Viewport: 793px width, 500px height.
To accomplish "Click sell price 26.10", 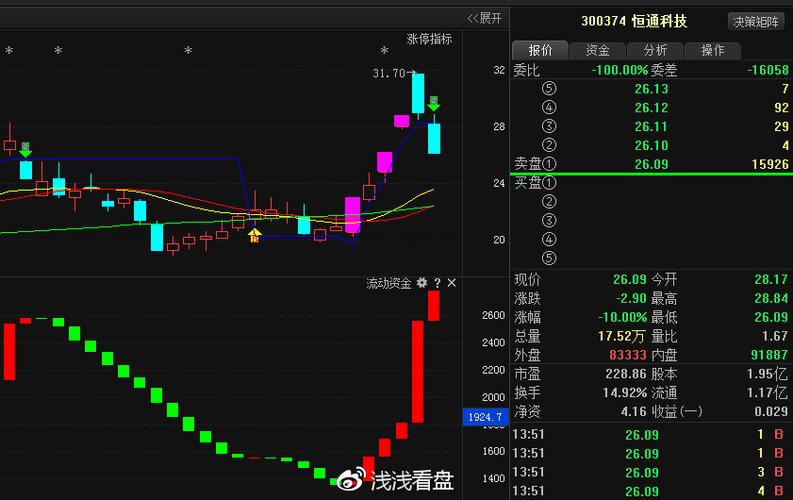I will 651,146.
